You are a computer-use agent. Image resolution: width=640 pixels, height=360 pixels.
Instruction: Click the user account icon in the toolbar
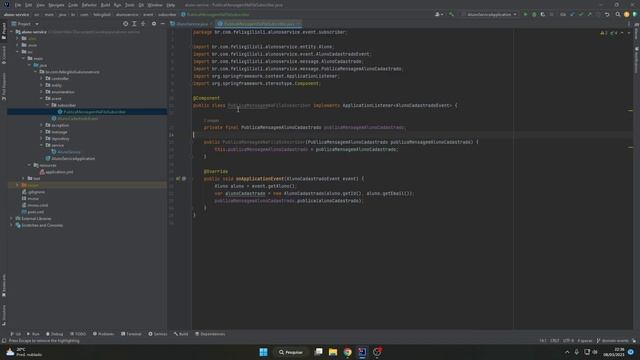(439, 14)
